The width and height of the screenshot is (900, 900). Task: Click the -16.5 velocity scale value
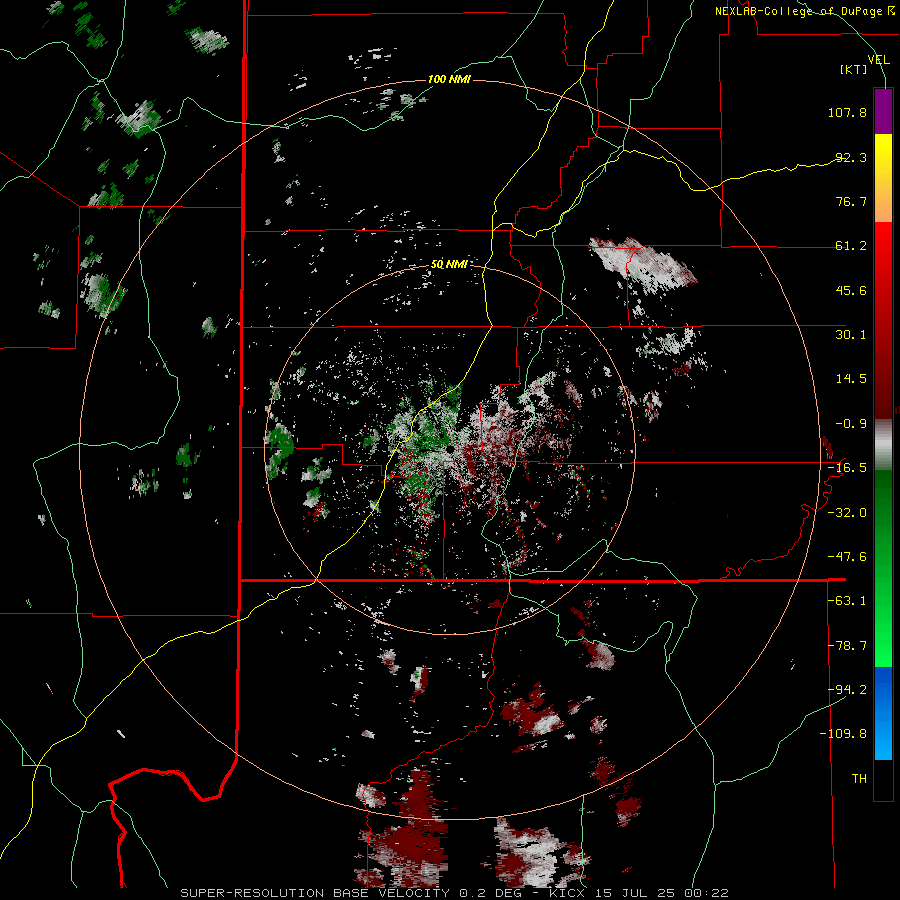coord(847,468)
